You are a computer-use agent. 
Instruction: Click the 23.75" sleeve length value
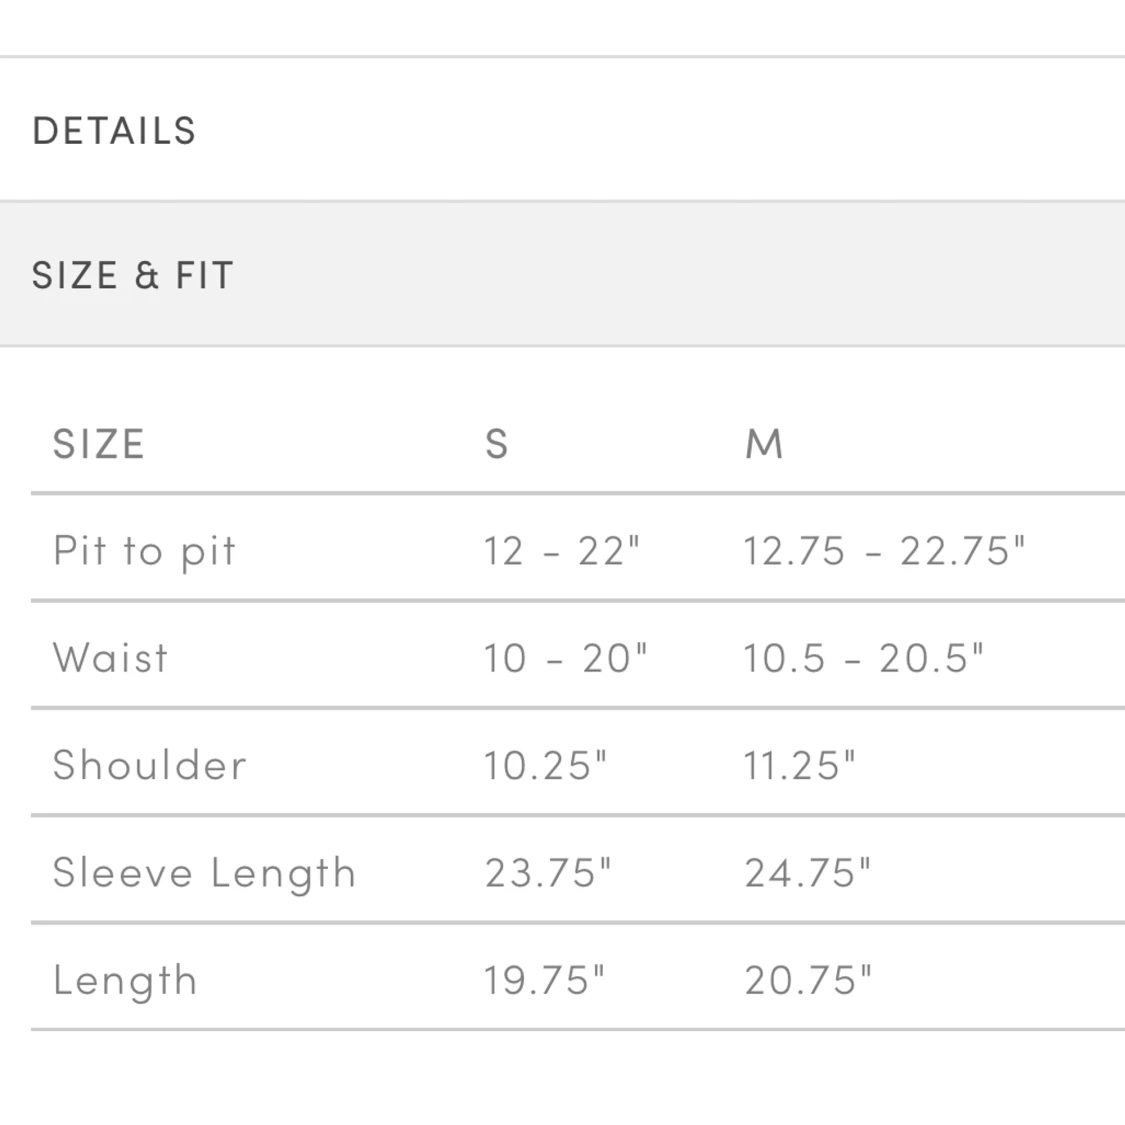click(x=548, y=872)
